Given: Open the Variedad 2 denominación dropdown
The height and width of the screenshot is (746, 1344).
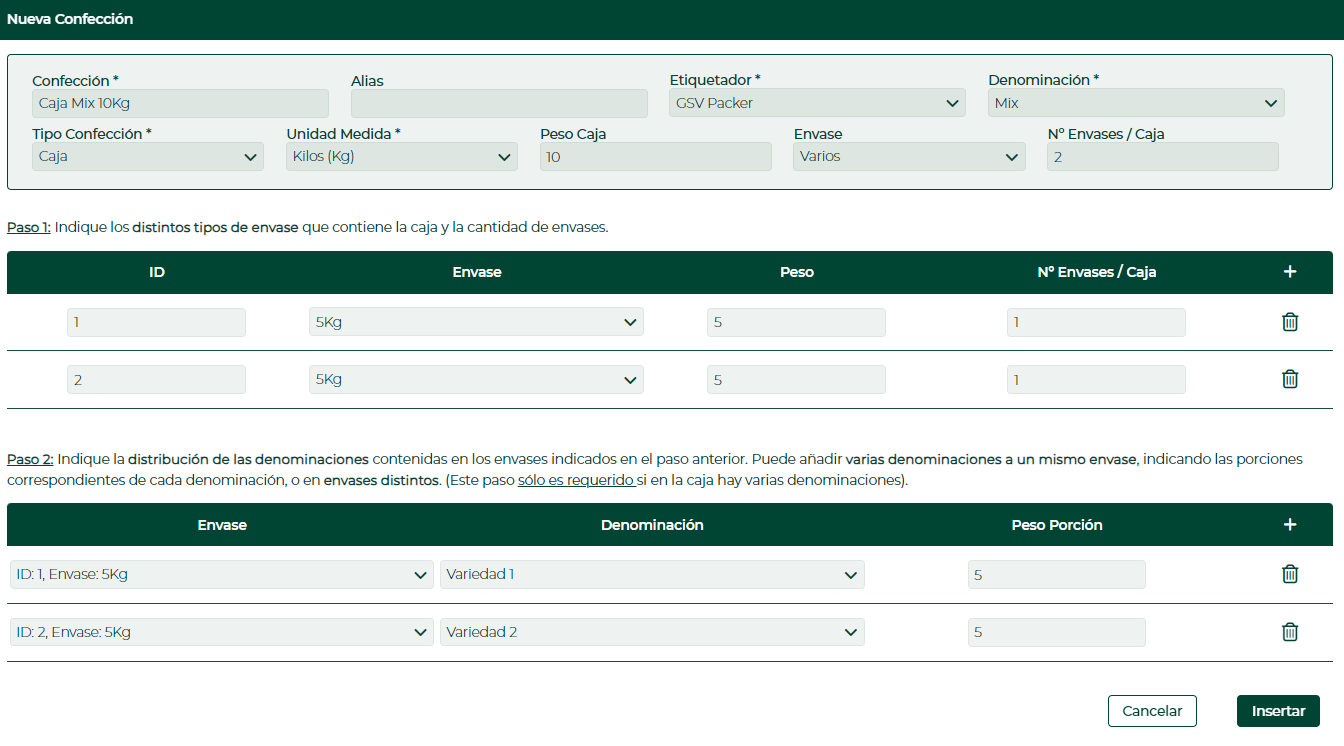Looking at the screenshot, I should 652,632.
